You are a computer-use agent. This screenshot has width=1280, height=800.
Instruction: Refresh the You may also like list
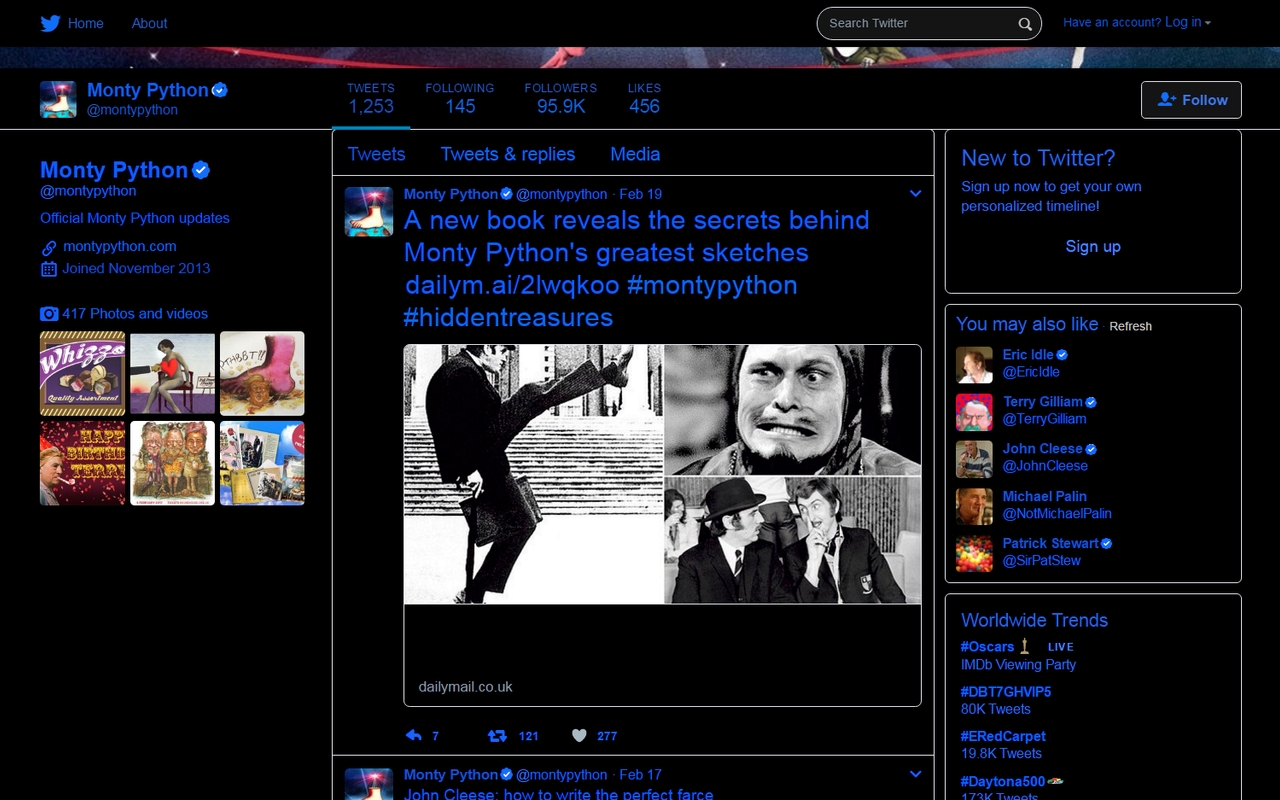[1130, 326]
